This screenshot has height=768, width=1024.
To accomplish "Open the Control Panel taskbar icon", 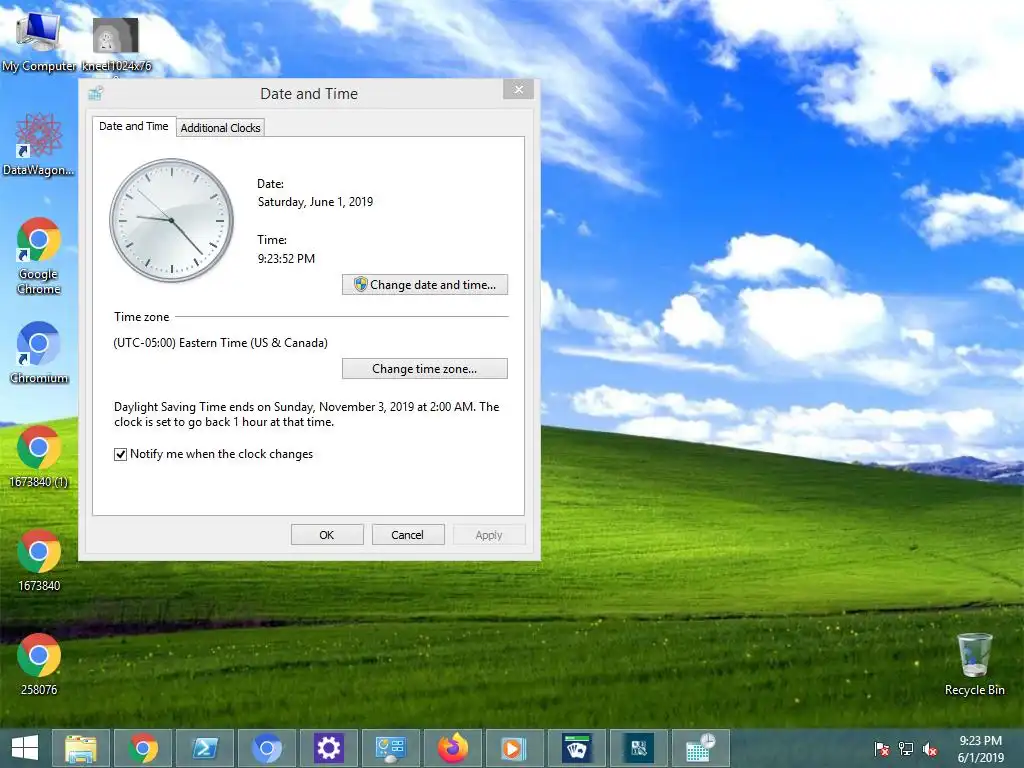I will [391, 748].
